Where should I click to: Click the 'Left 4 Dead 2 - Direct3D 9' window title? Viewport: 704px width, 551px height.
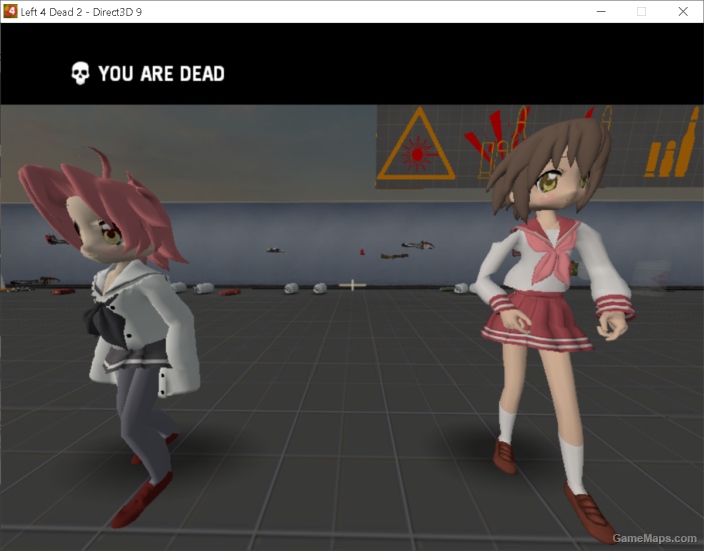[x=81, y=12]
